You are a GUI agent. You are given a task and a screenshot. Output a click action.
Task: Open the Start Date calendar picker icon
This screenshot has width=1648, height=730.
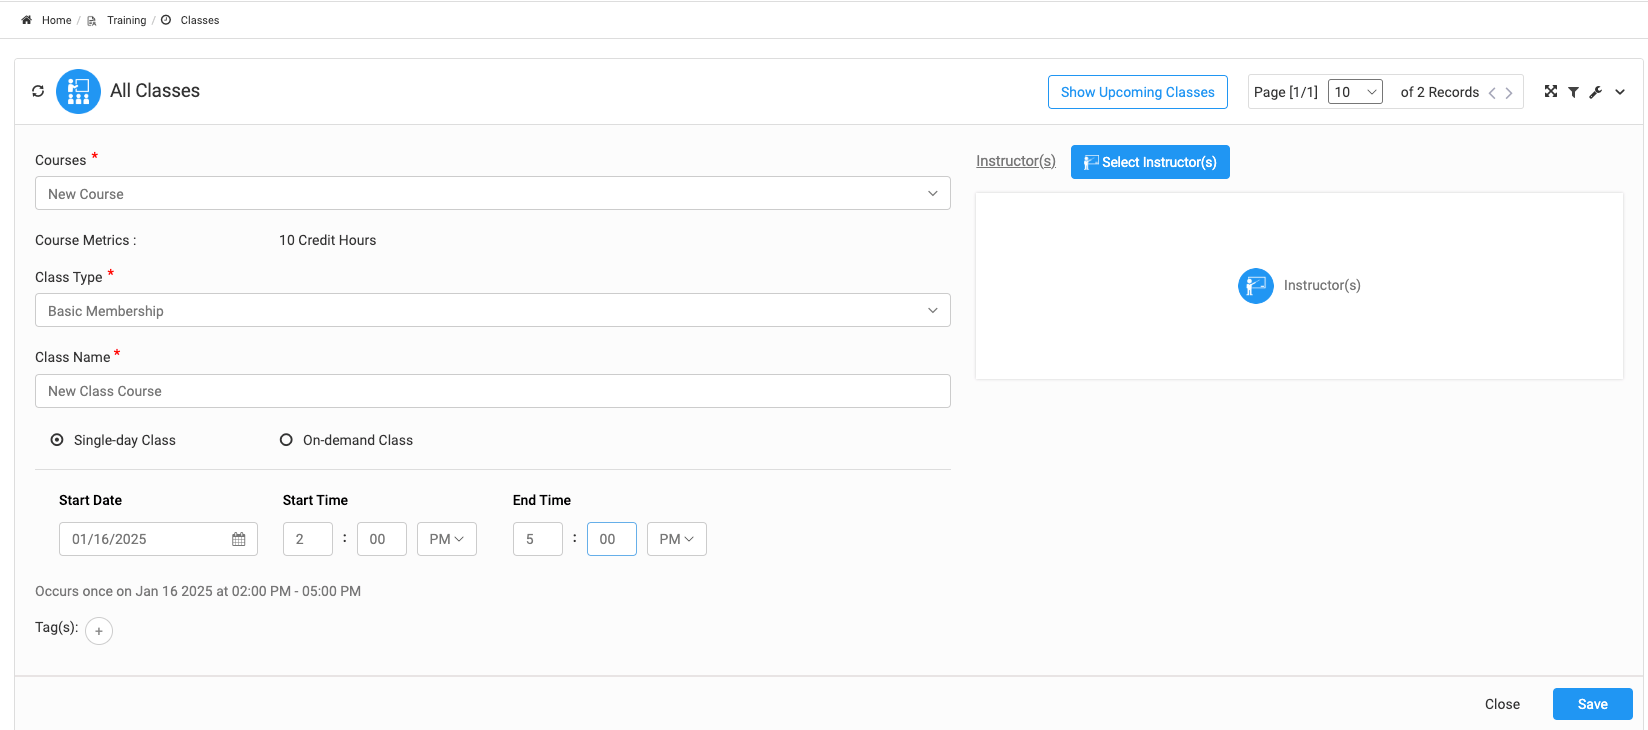tap(239, 539)
